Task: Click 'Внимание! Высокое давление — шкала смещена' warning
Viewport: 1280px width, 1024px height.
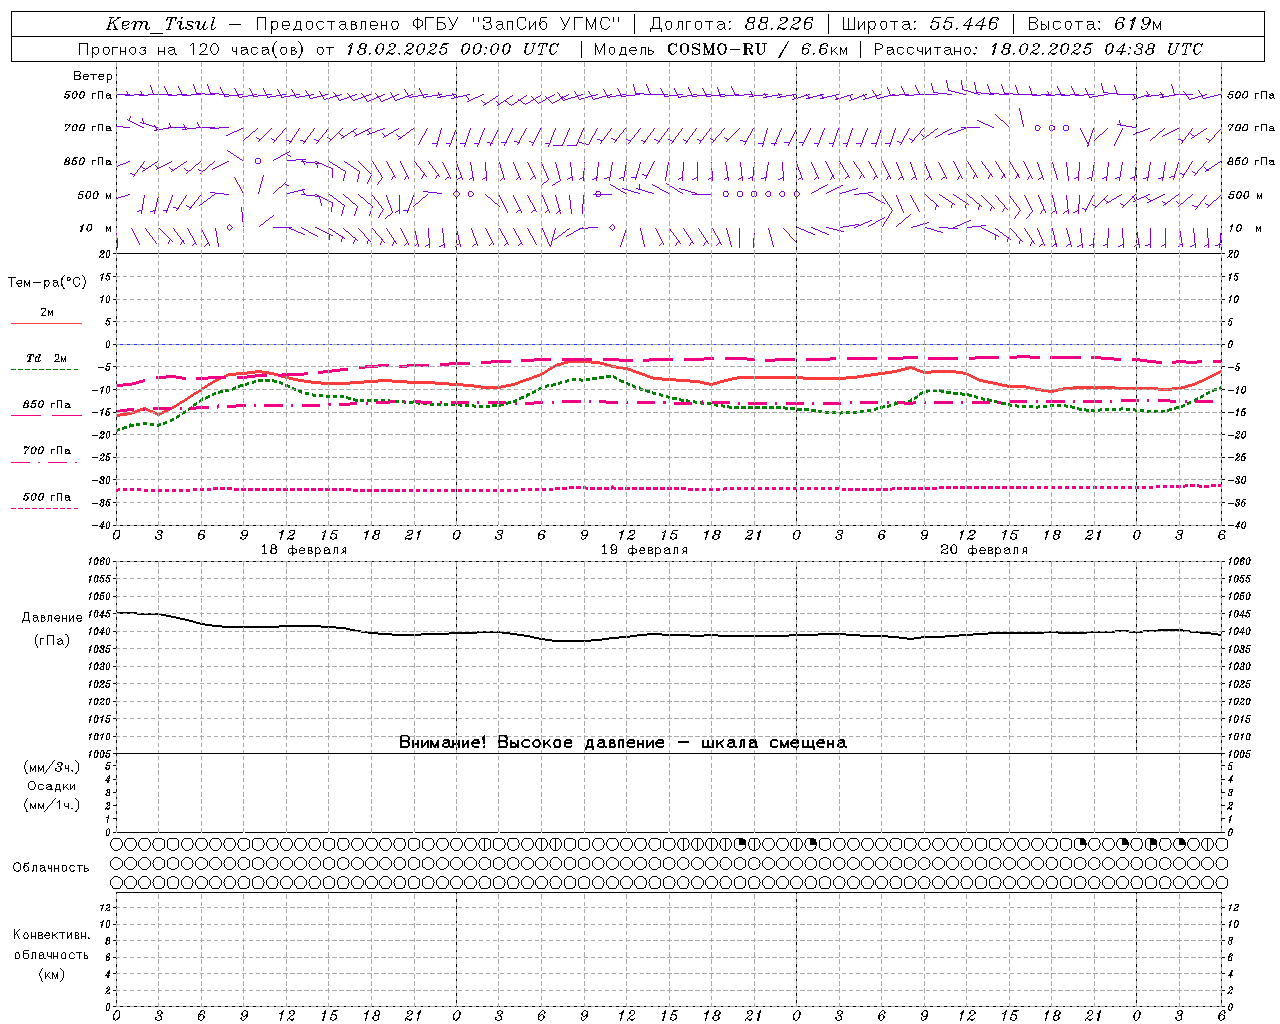Action: click(622, 742)
